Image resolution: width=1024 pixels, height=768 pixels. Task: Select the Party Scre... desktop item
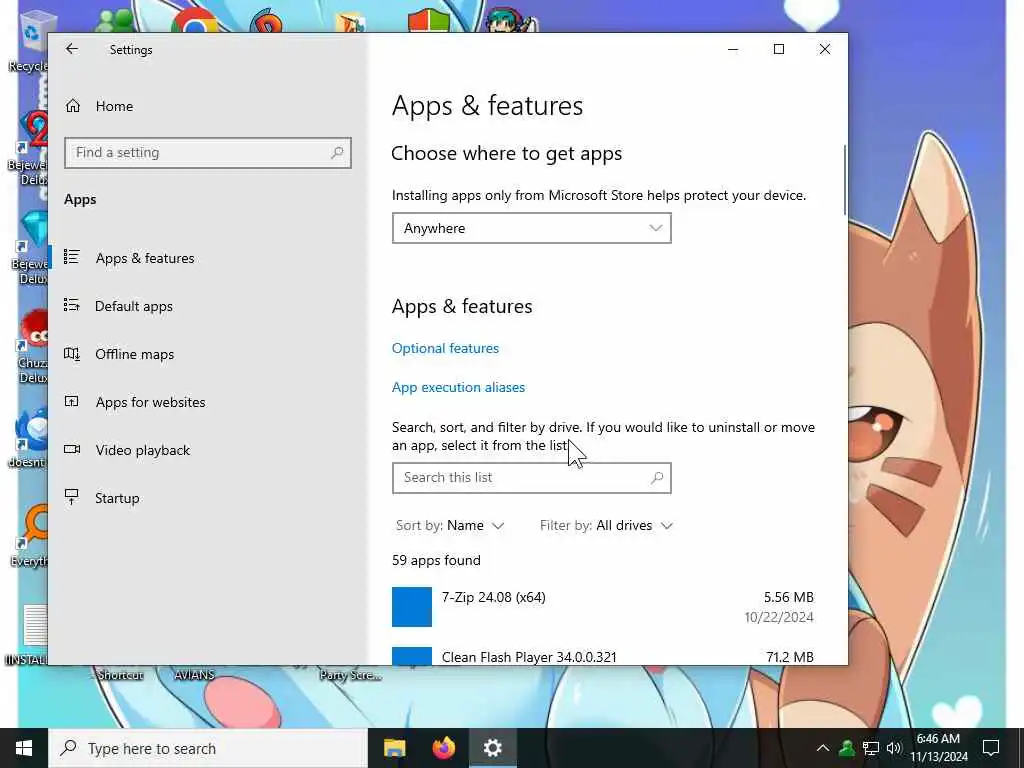351,675
